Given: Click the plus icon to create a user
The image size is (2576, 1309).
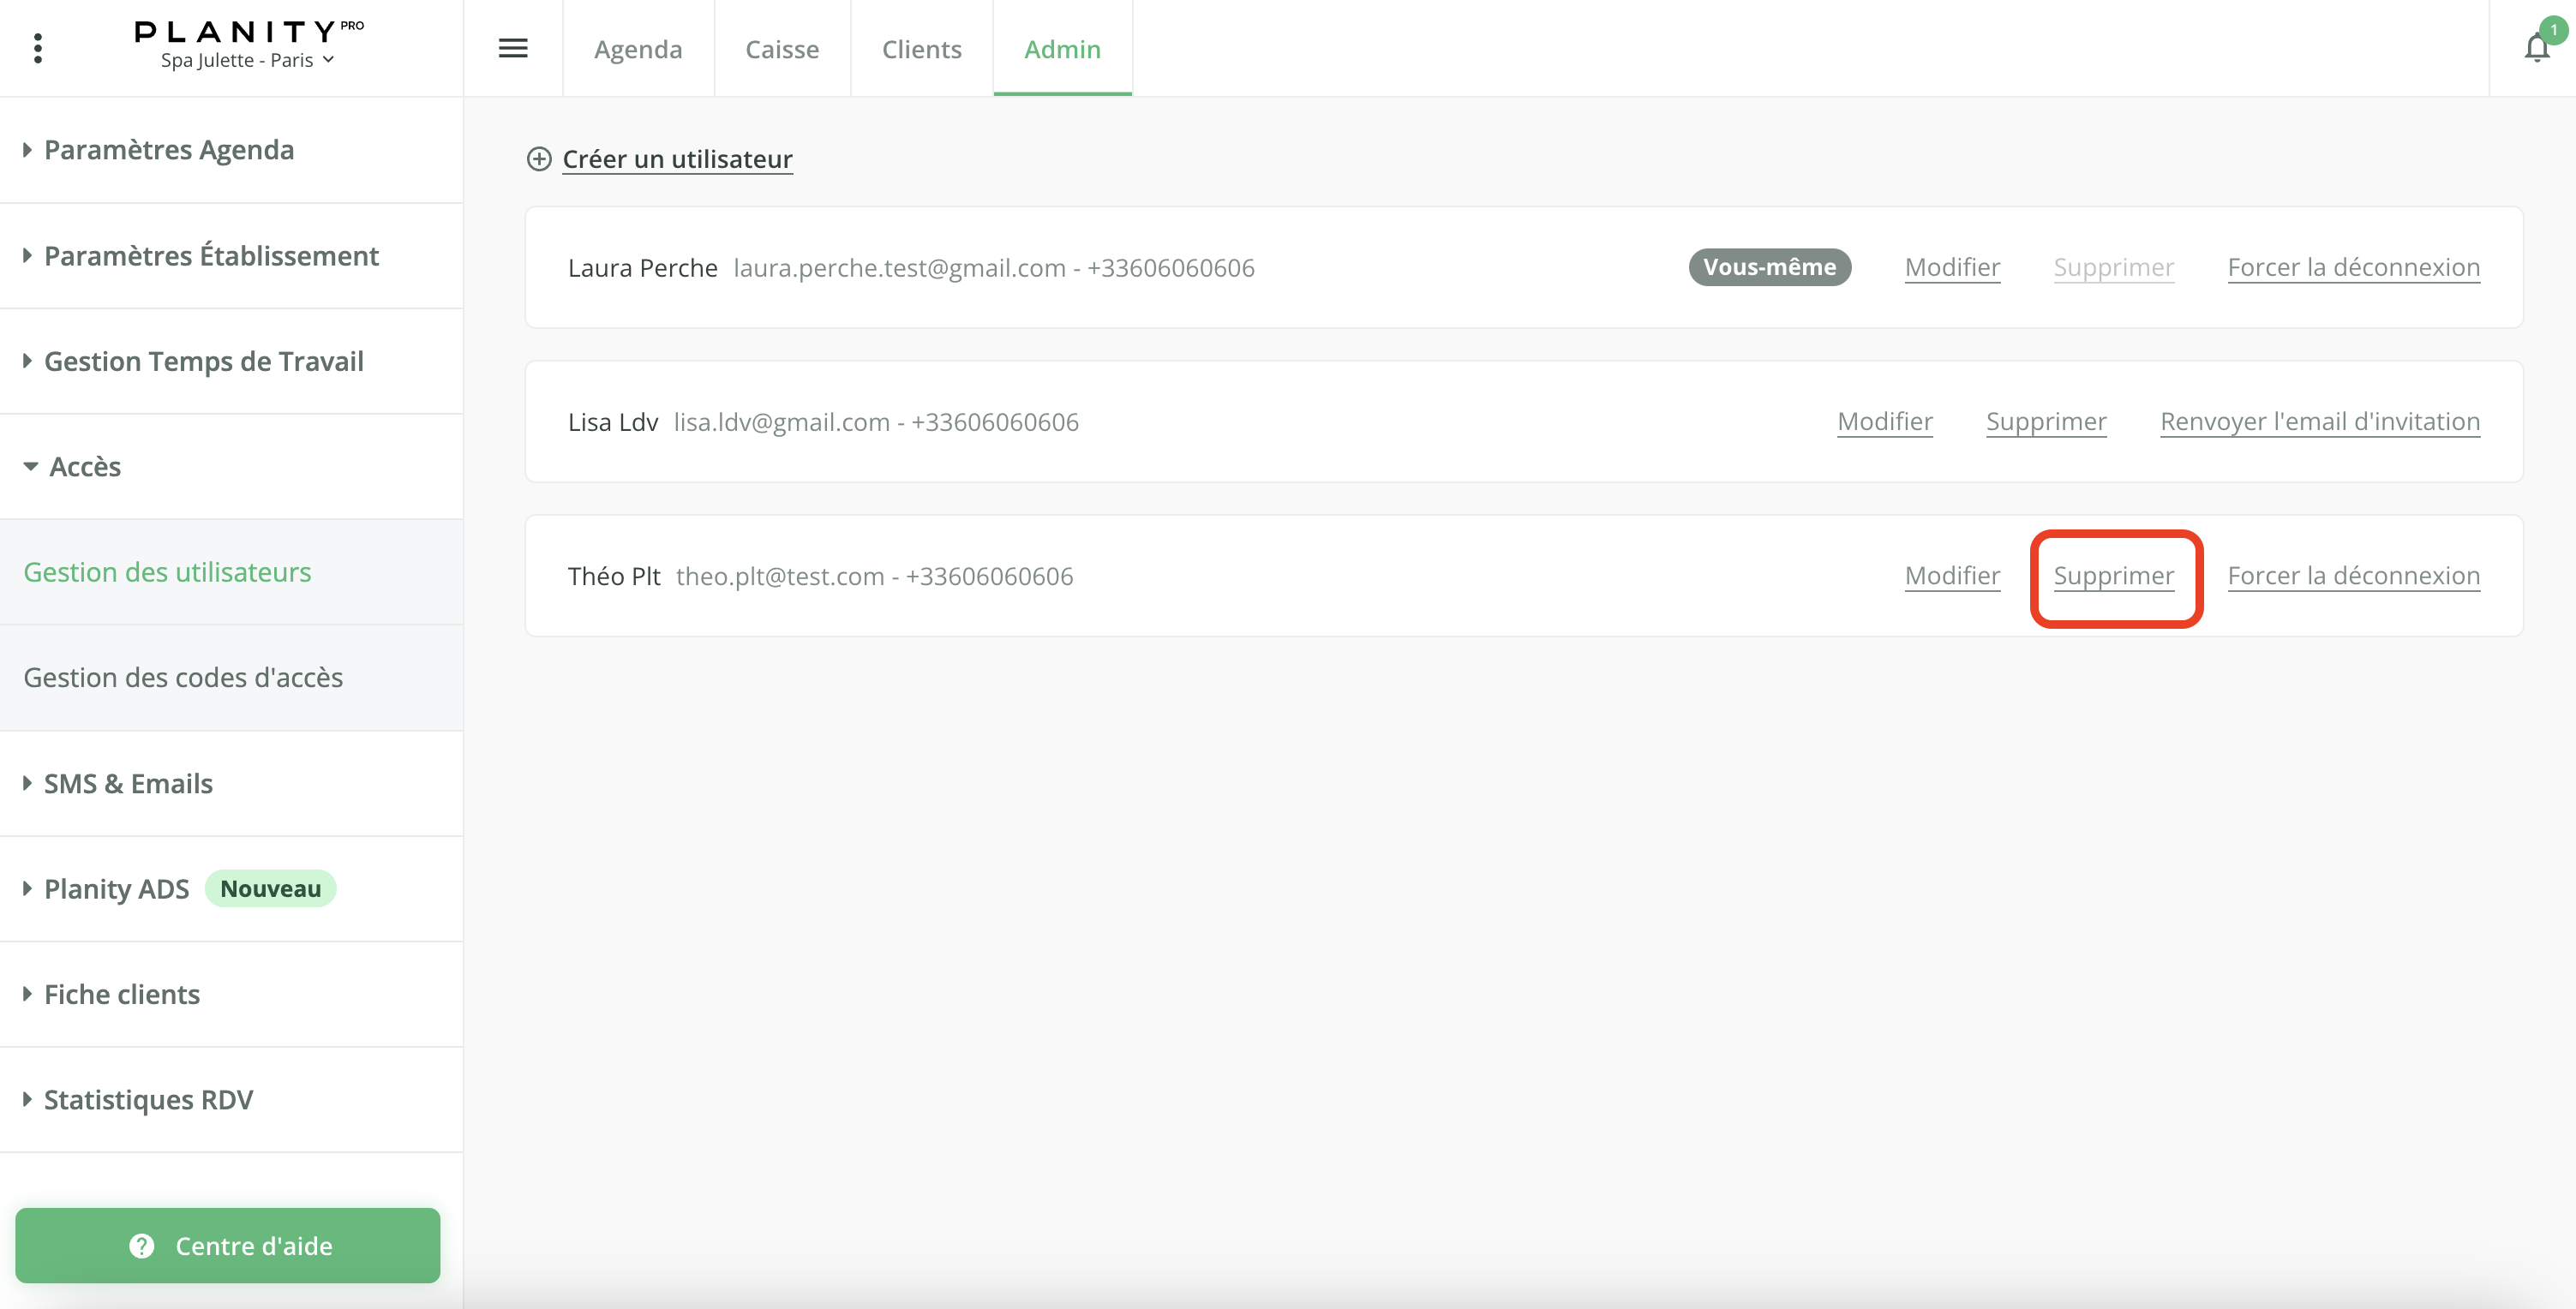Looking at the screenshot, I should [x=539, y=159].
